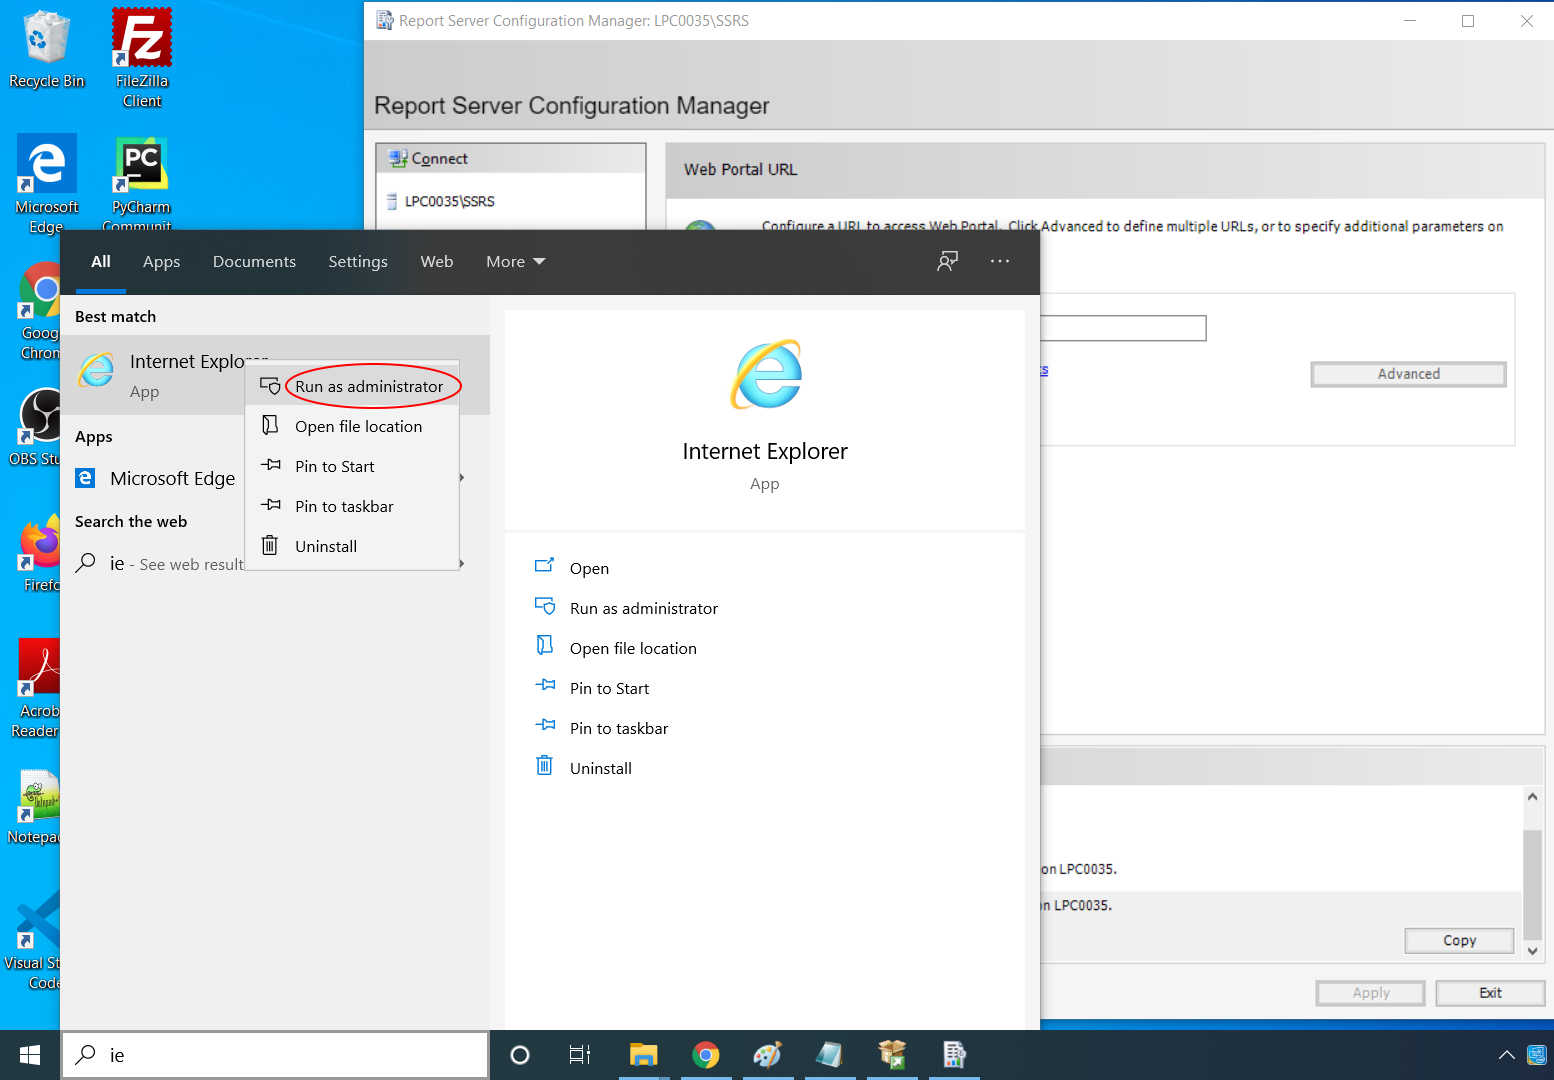The width and height of the screenshot is (1554, 1080).
Task: Open the three-dots options in search panel
Action: [x=999, y=262]
